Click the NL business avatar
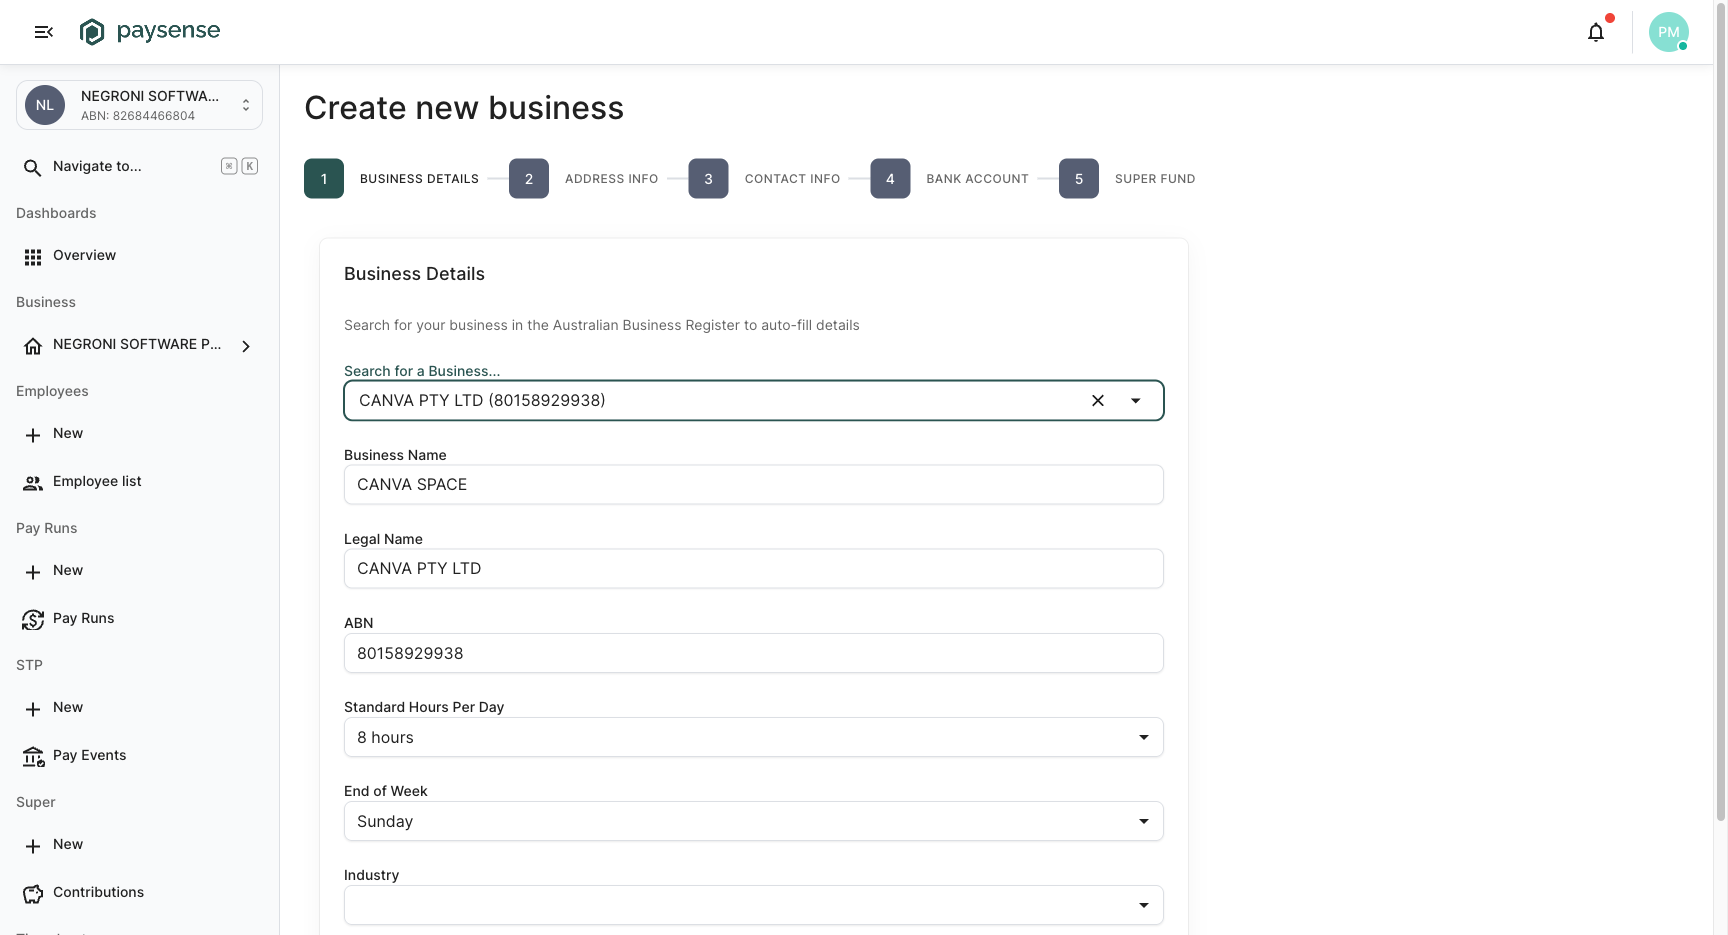The height and width of the screenshot is (935, 1728). [x=45, y=105]
